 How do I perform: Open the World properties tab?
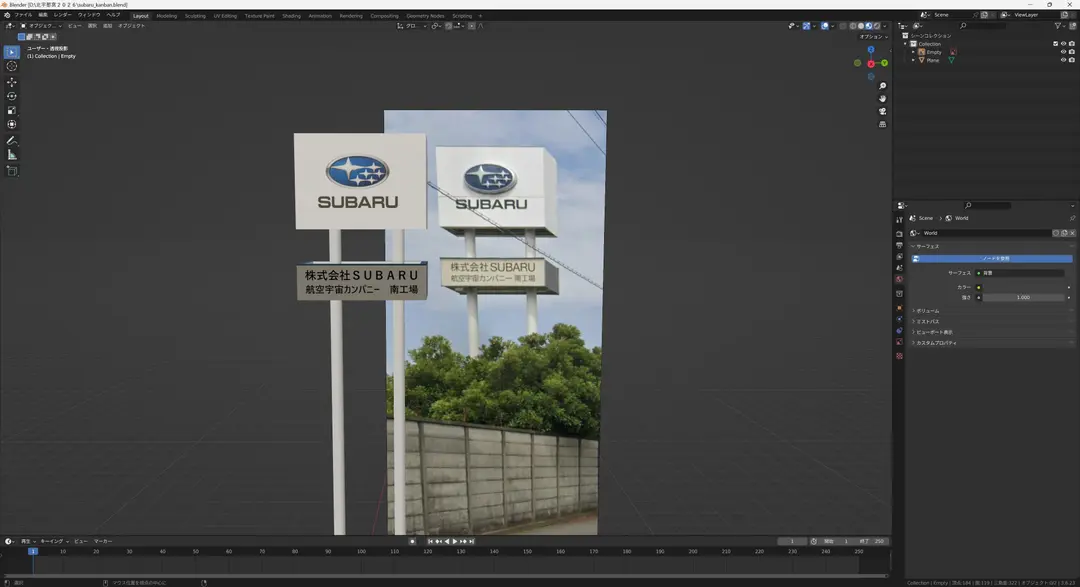tap(900, 279)
